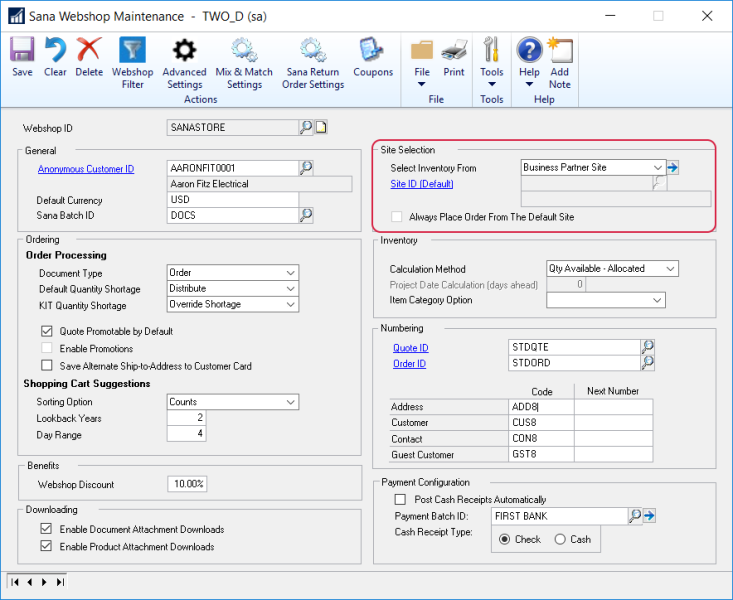Open lookup for Anonymous Customer ID
This screenshot has height=600, width=733.
point(306,168)
